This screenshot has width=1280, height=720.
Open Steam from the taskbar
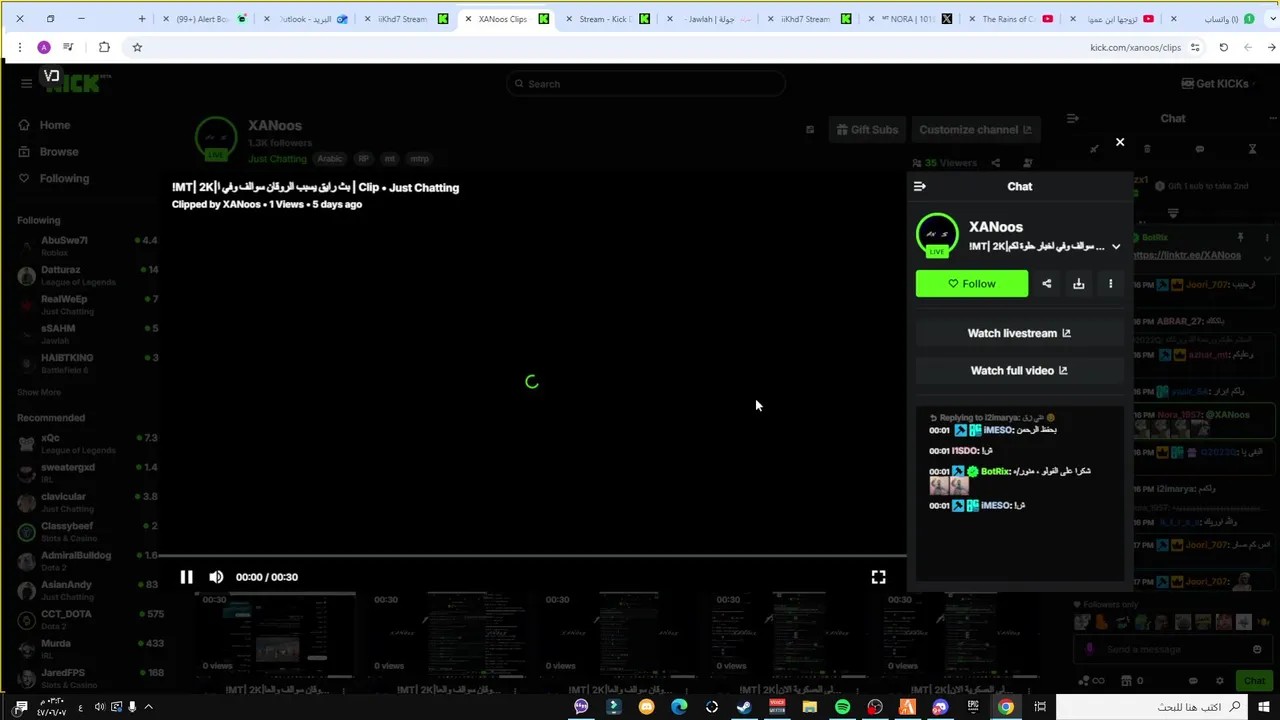(x=744, y=707)
